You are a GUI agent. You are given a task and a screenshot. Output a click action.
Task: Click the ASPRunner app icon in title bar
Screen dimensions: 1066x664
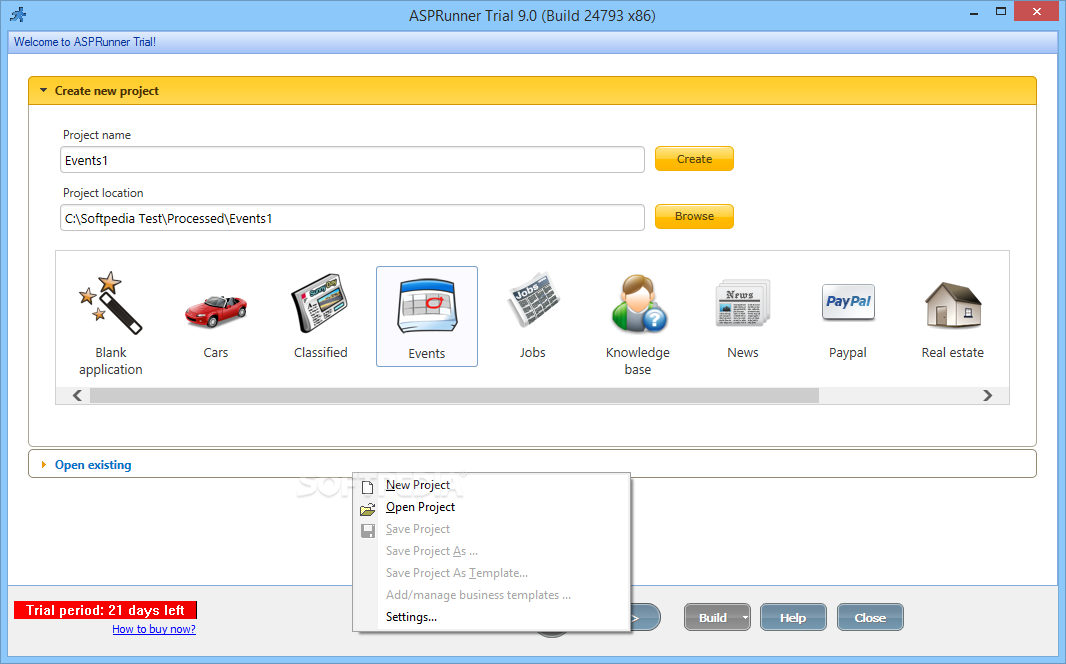click(x=18, y=14)
